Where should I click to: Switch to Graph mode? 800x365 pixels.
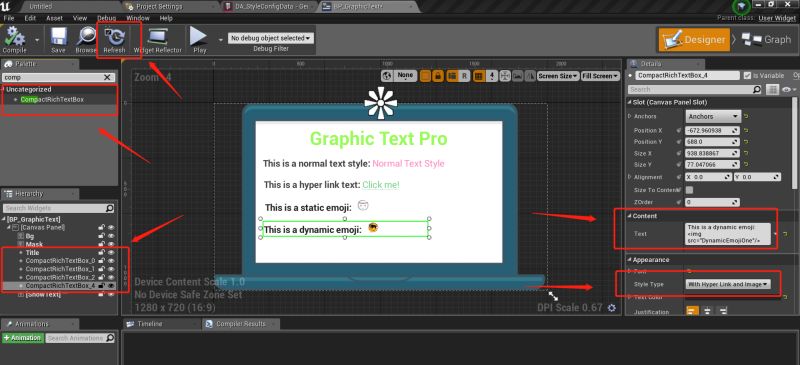(x=766, y=39)
